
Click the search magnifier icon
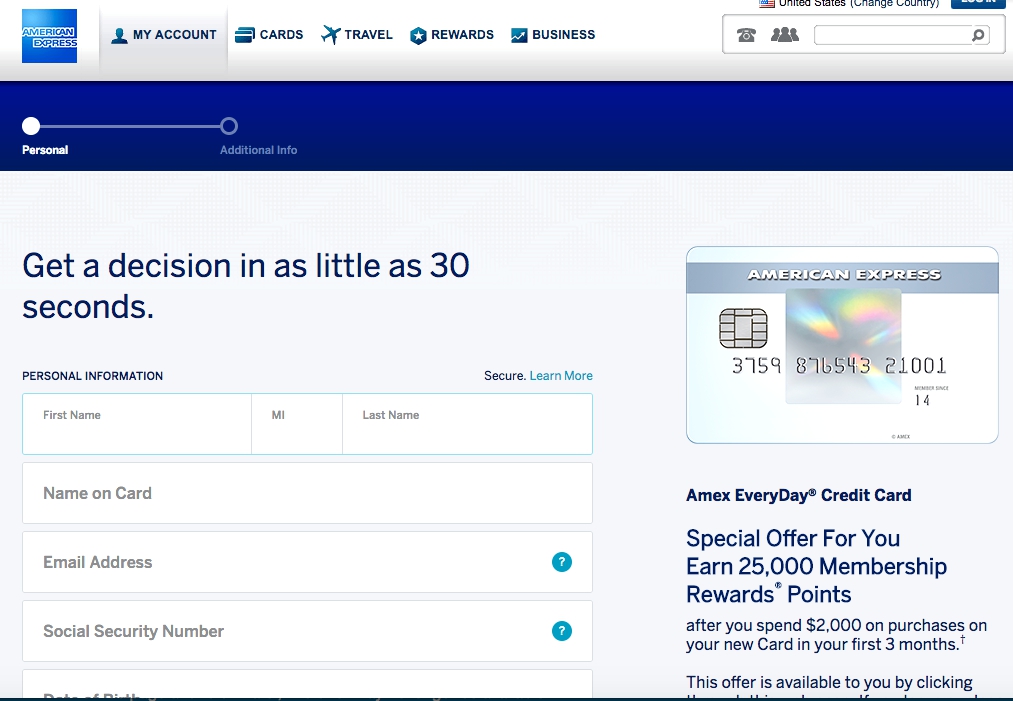coord(978,35)
